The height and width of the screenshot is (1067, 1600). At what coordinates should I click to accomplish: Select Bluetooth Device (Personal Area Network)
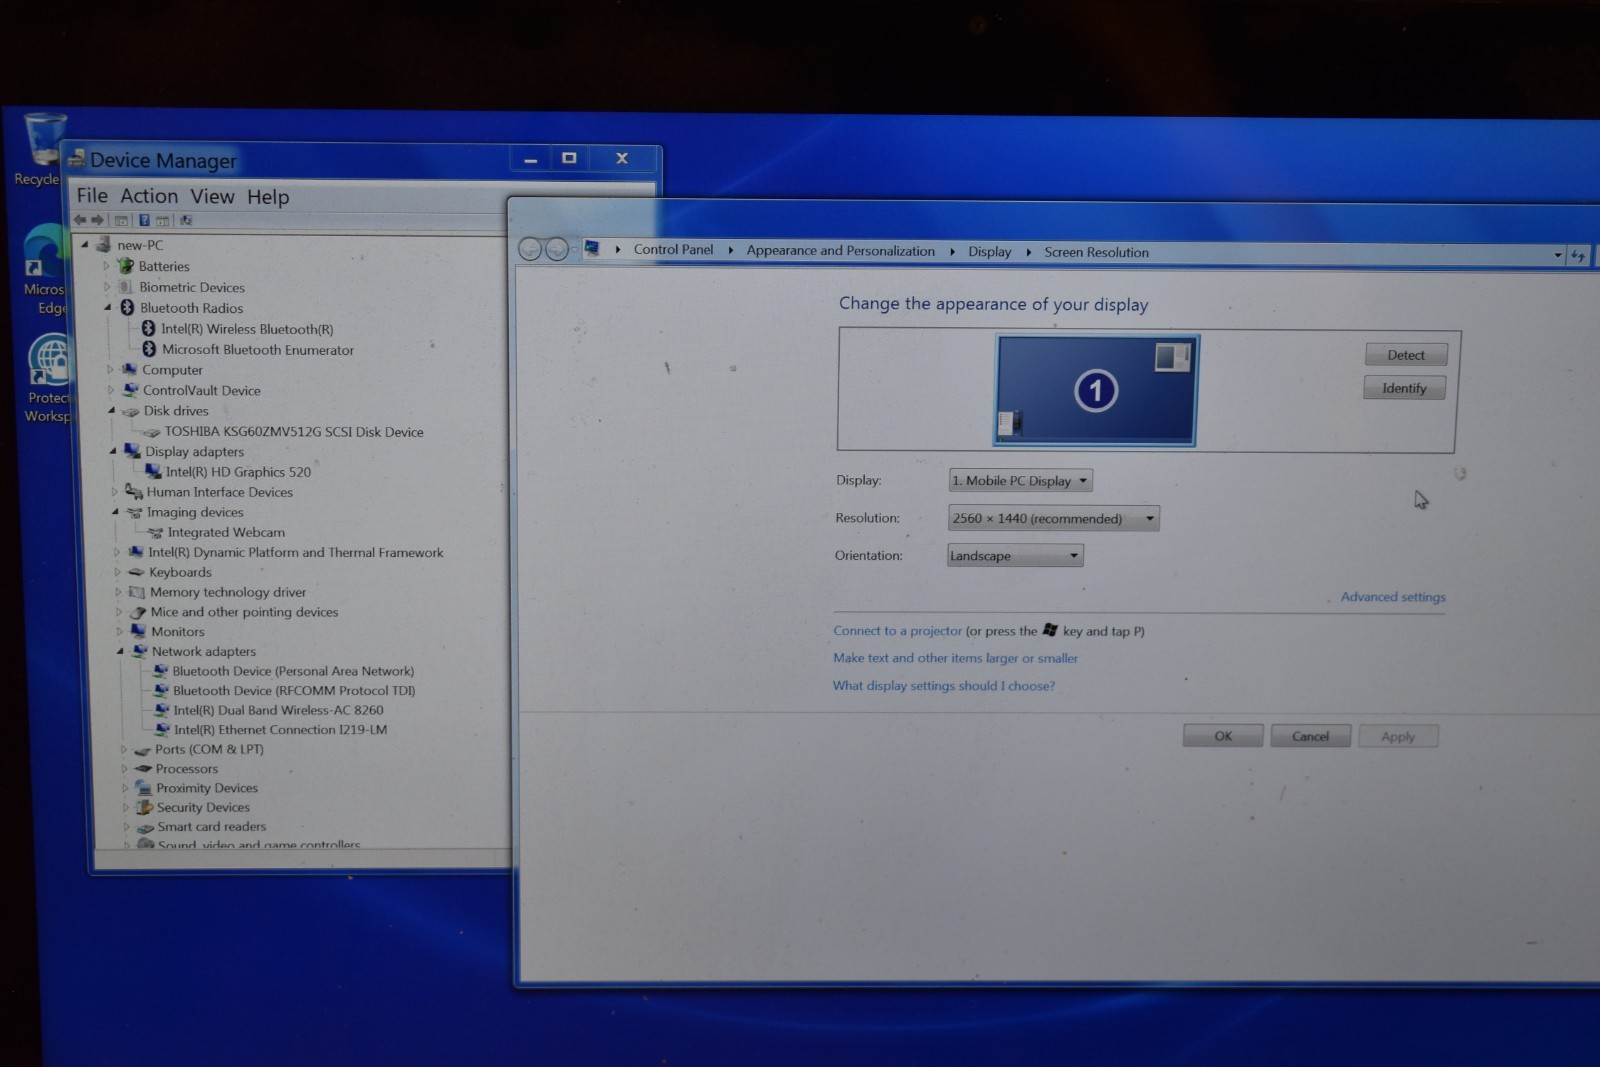coord(293,671)
